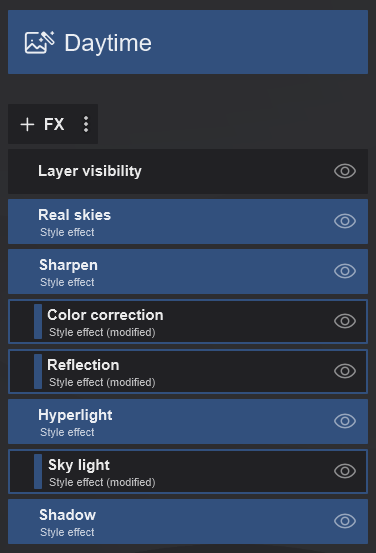The height and width of the screenshot is (553, 376).
Task: Toggle visibility of the Sharpen effect
Action: [345, 271]
